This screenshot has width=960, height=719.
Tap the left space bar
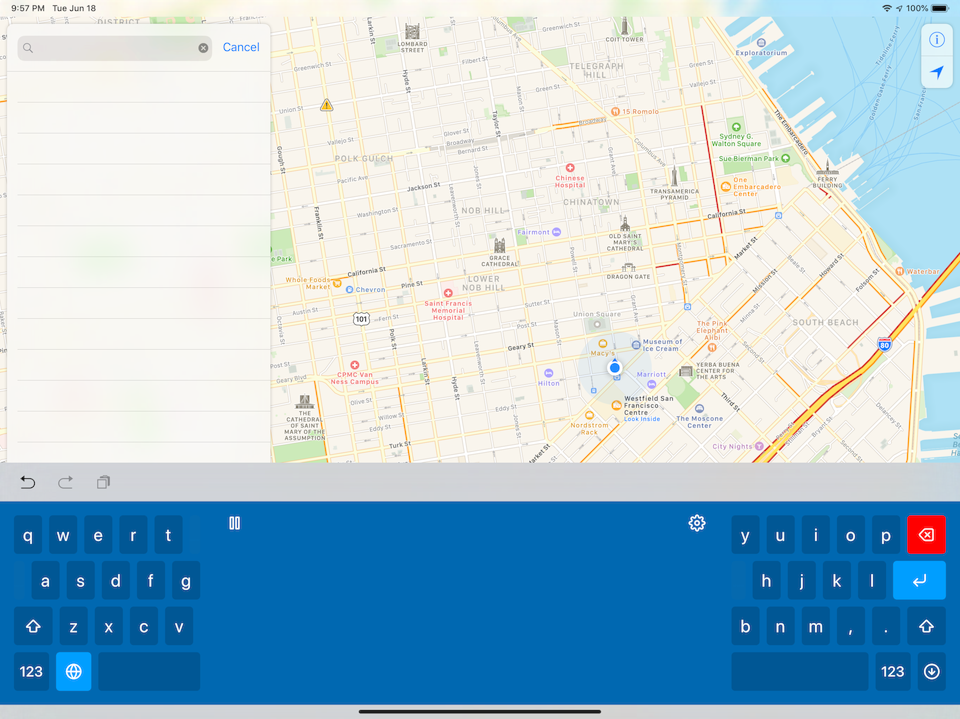[x=149, y=671]
